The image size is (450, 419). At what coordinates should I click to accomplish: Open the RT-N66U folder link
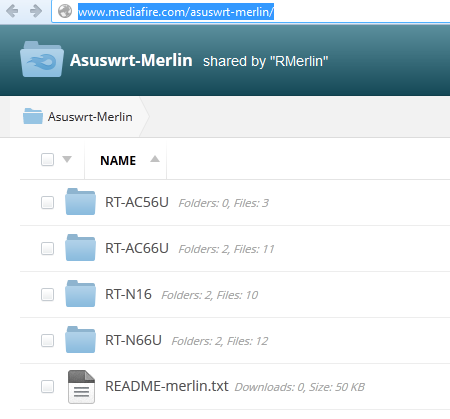point(133,340)
